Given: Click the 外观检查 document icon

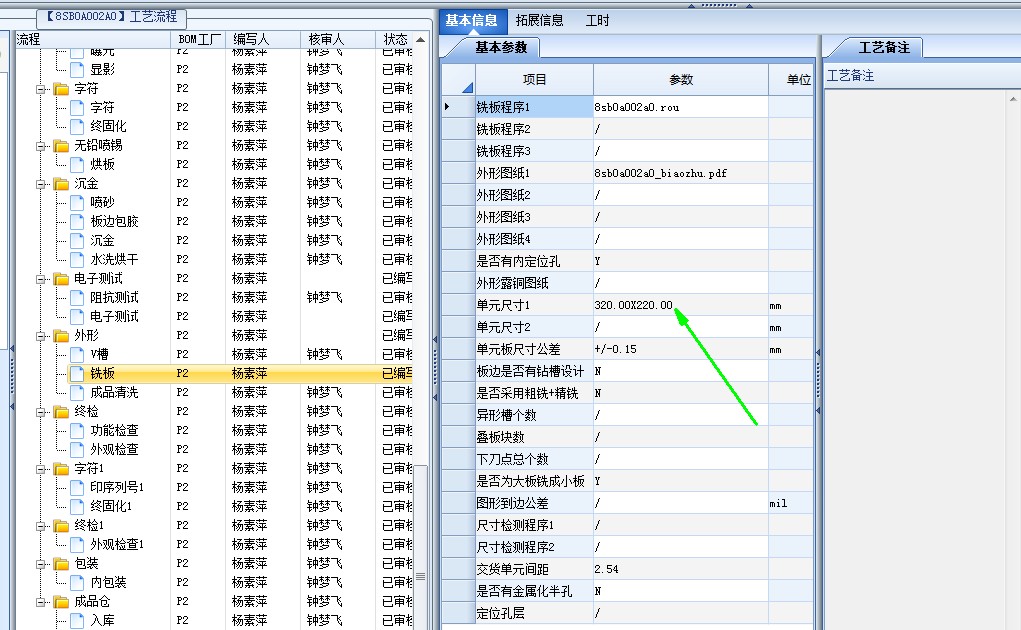Looking at the screenshot, I should tap(77, 450).
